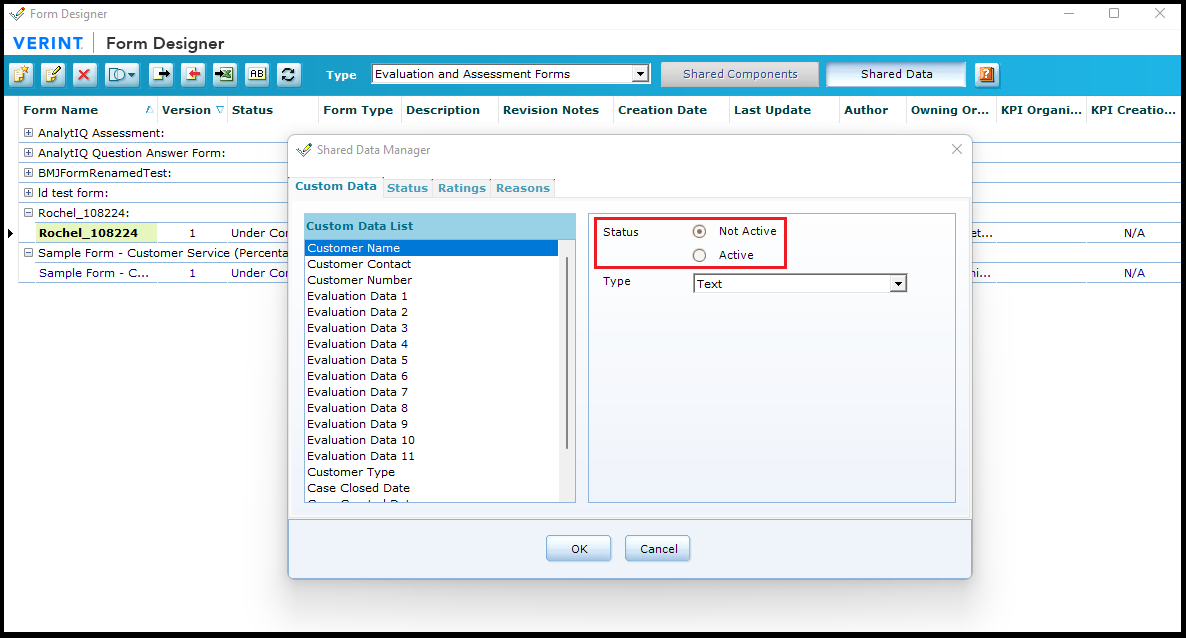Select Evaluation Data 4 in list
Viewport: 1186px width, 638px height.
pyautogui.click(x=431, y=344)
